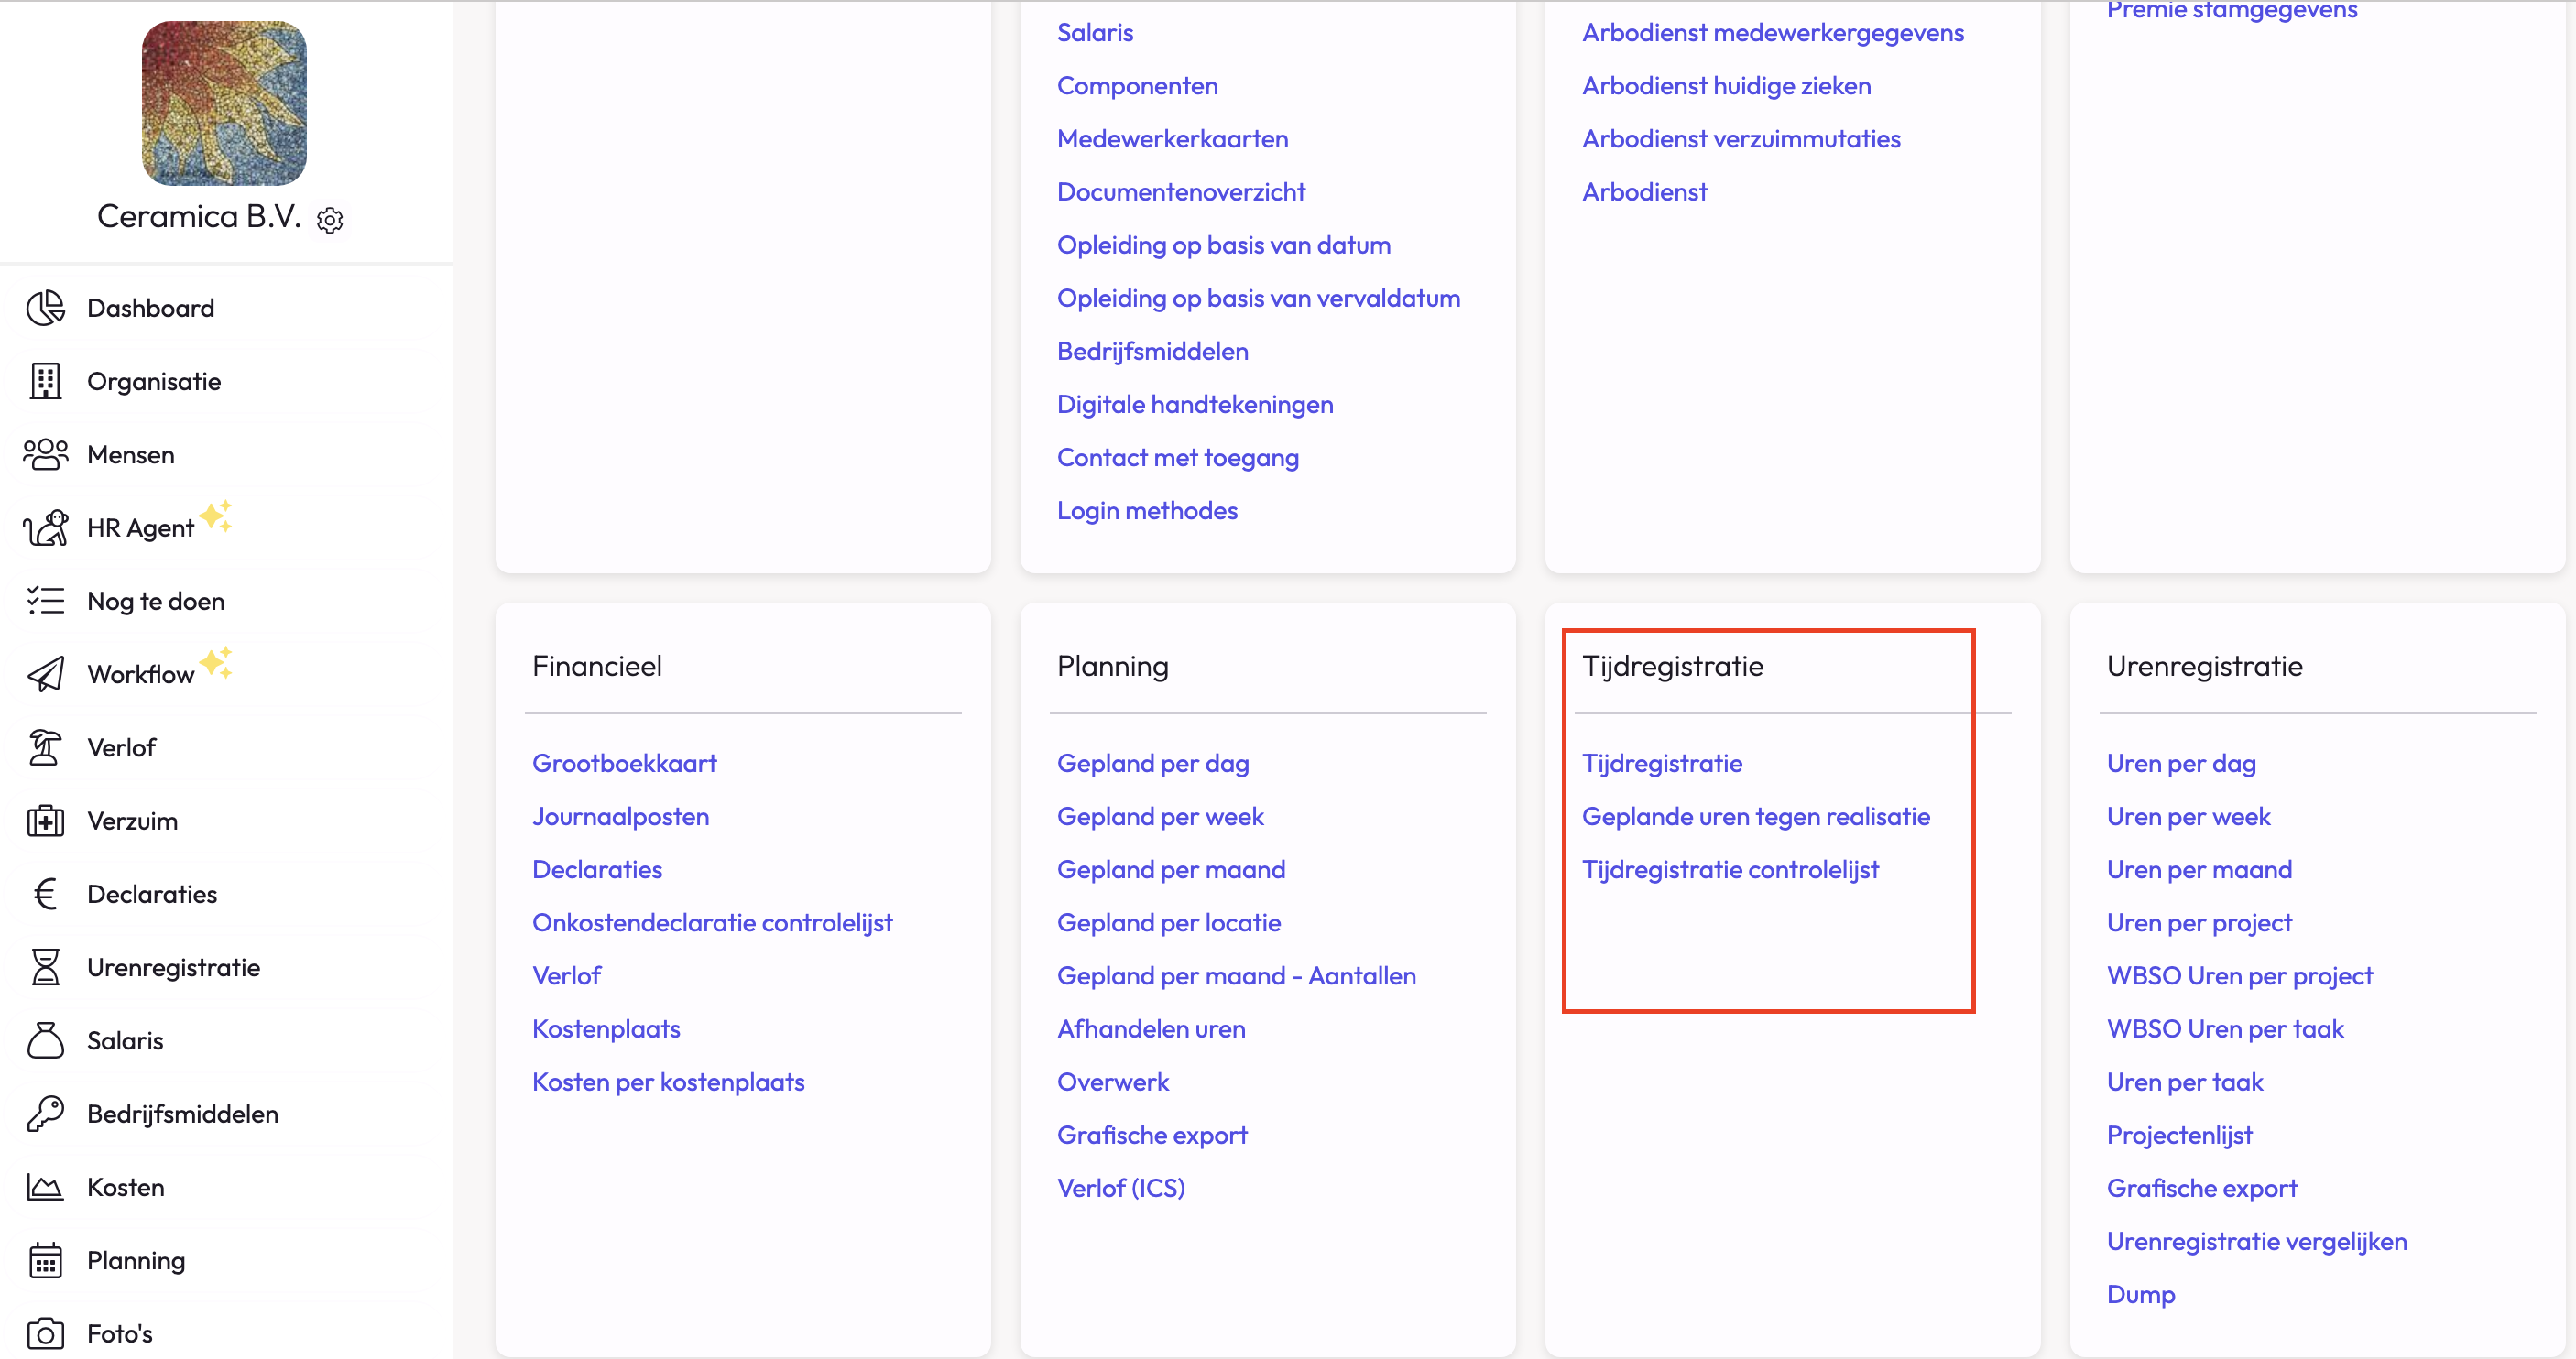Open HR Agent via its robot icon
Image resolution: width=2576 pixels, height=1359 pixels.
45,528
